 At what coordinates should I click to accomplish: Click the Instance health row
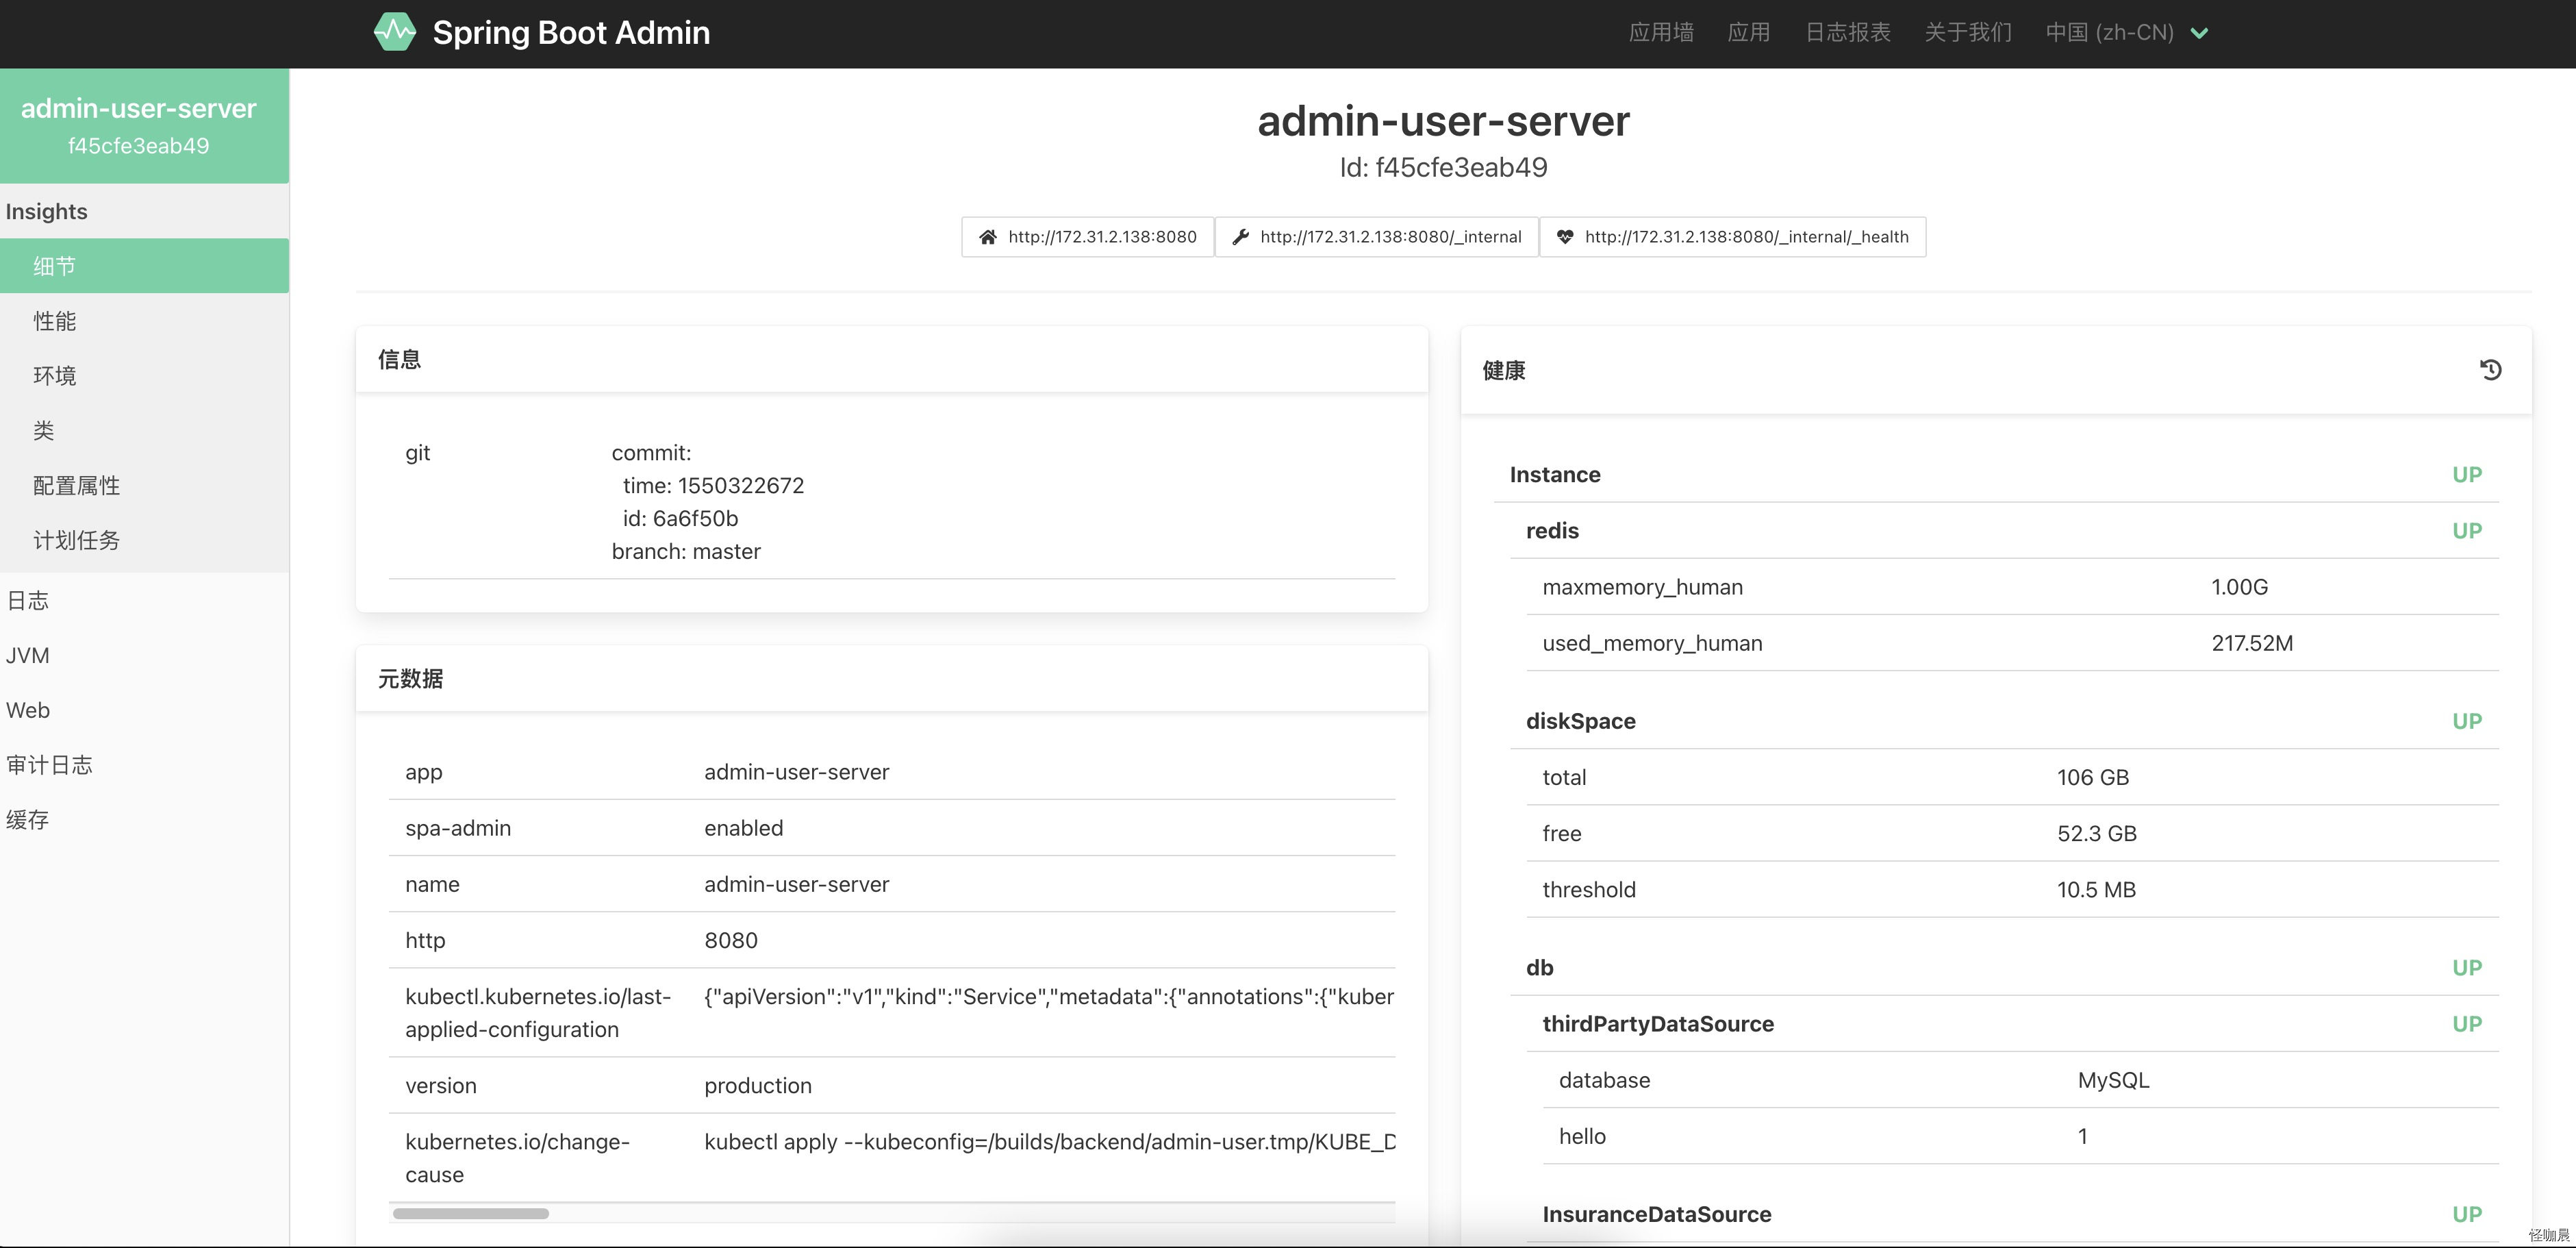tap(1996, 475)
